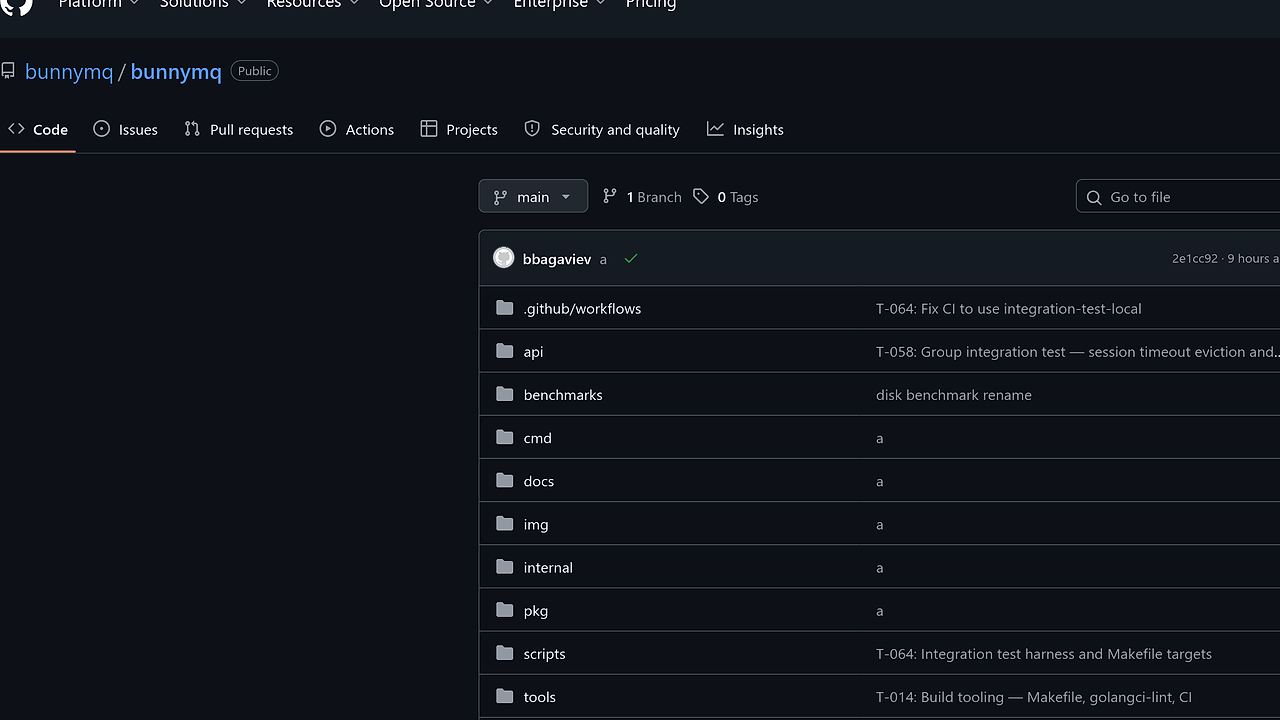Screen dimensions: 1280x720
Task: Click the folder icon for cmd
Action: pos(505,437)
